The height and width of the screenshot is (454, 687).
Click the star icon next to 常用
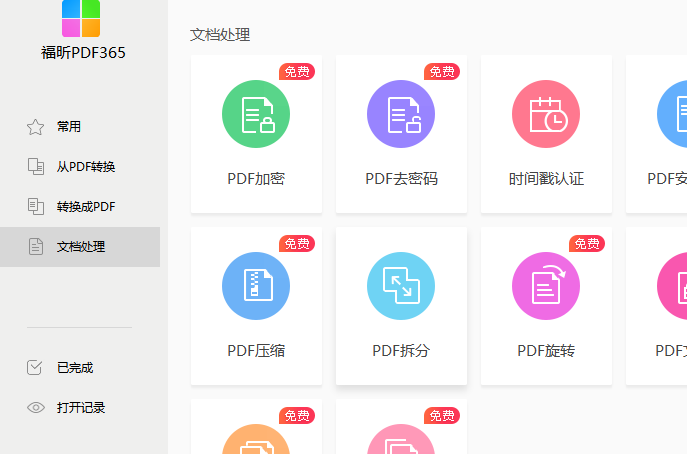[x=35, y=127]
